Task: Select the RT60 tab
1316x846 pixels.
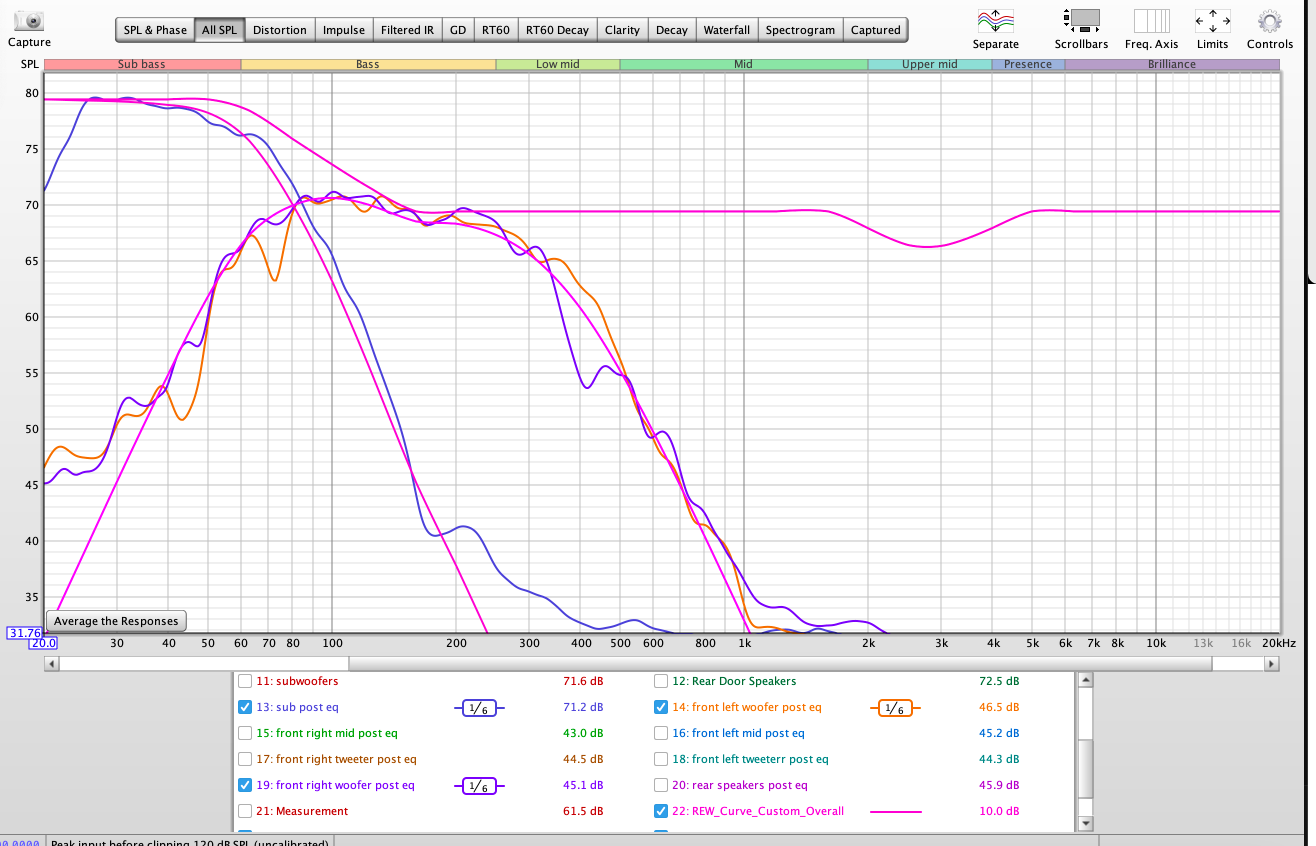Action: [x=496, y=30]
